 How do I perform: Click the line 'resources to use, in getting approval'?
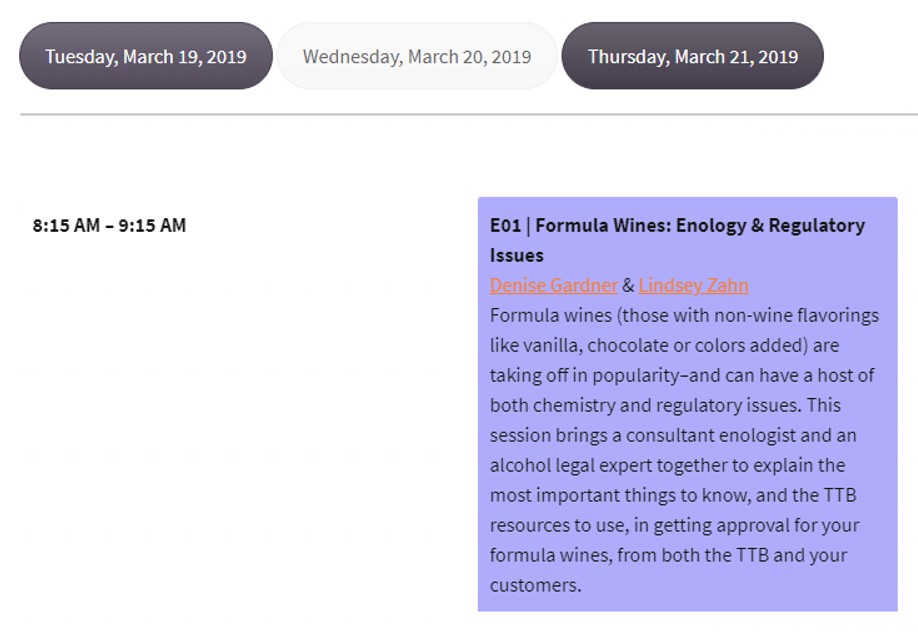click(674, 525)
